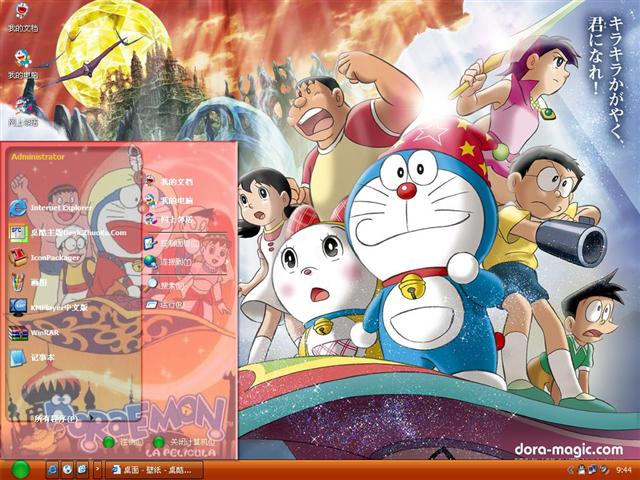Click the second Quick Launch icon

pos(68,469)
